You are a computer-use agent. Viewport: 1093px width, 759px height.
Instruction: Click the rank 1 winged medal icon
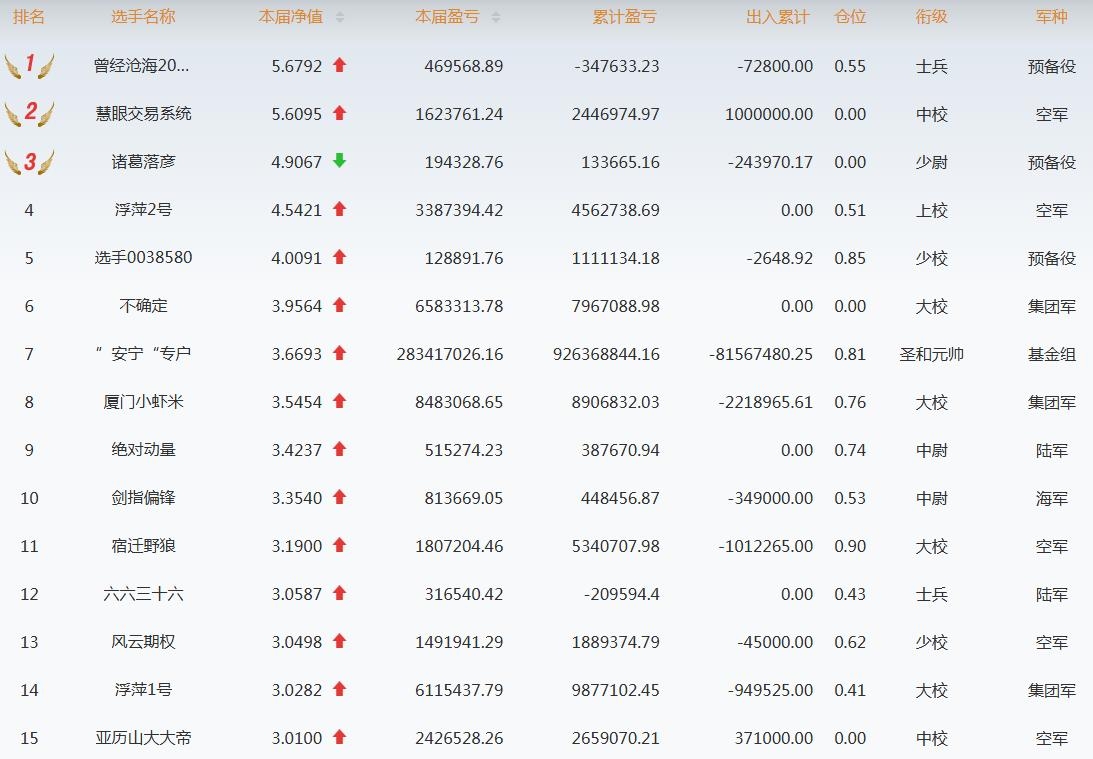click(x=29, y=66)
